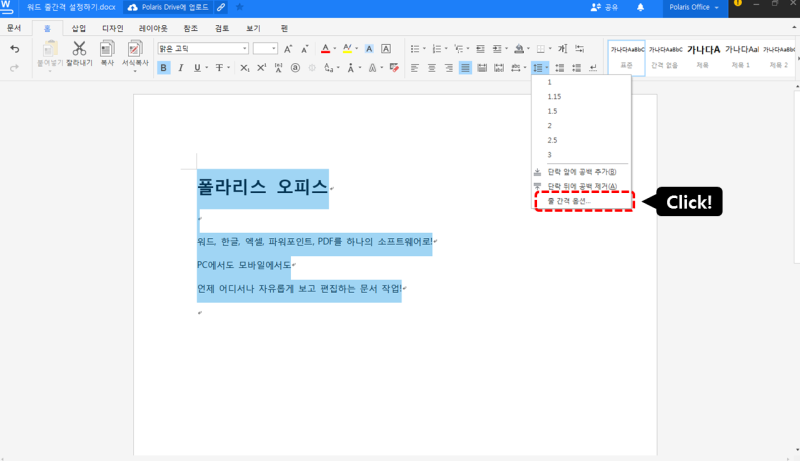Open the 보기 ribbon tab
800x461 pixels.
253,29
